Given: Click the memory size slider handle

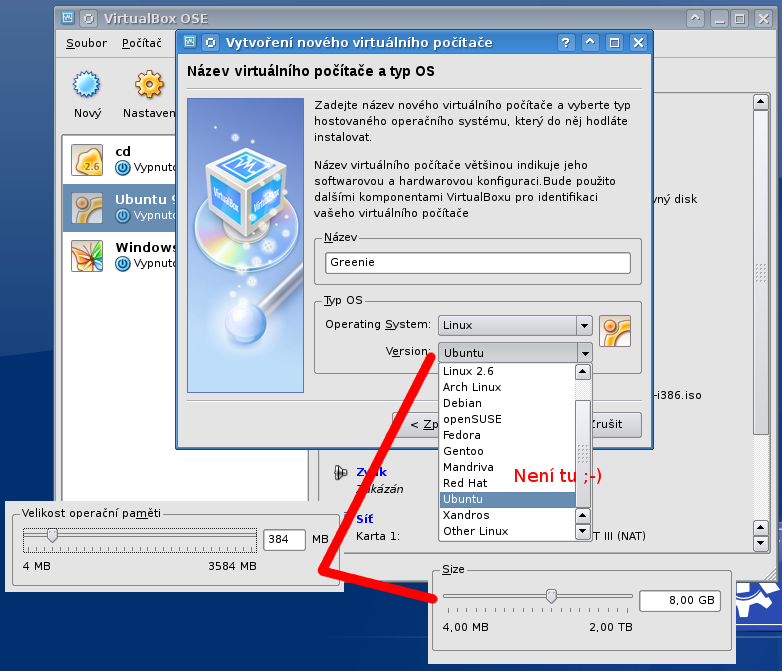Looking at the screenshot, I should pos(52,535).
